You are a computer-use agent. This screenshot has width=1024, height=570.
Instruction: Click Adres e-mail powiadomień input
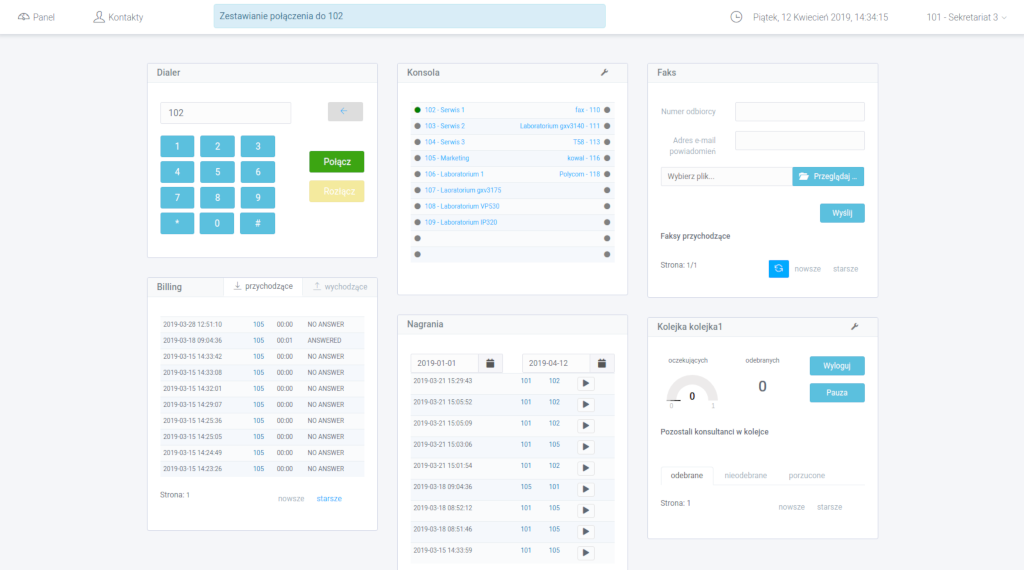[799, 140]
